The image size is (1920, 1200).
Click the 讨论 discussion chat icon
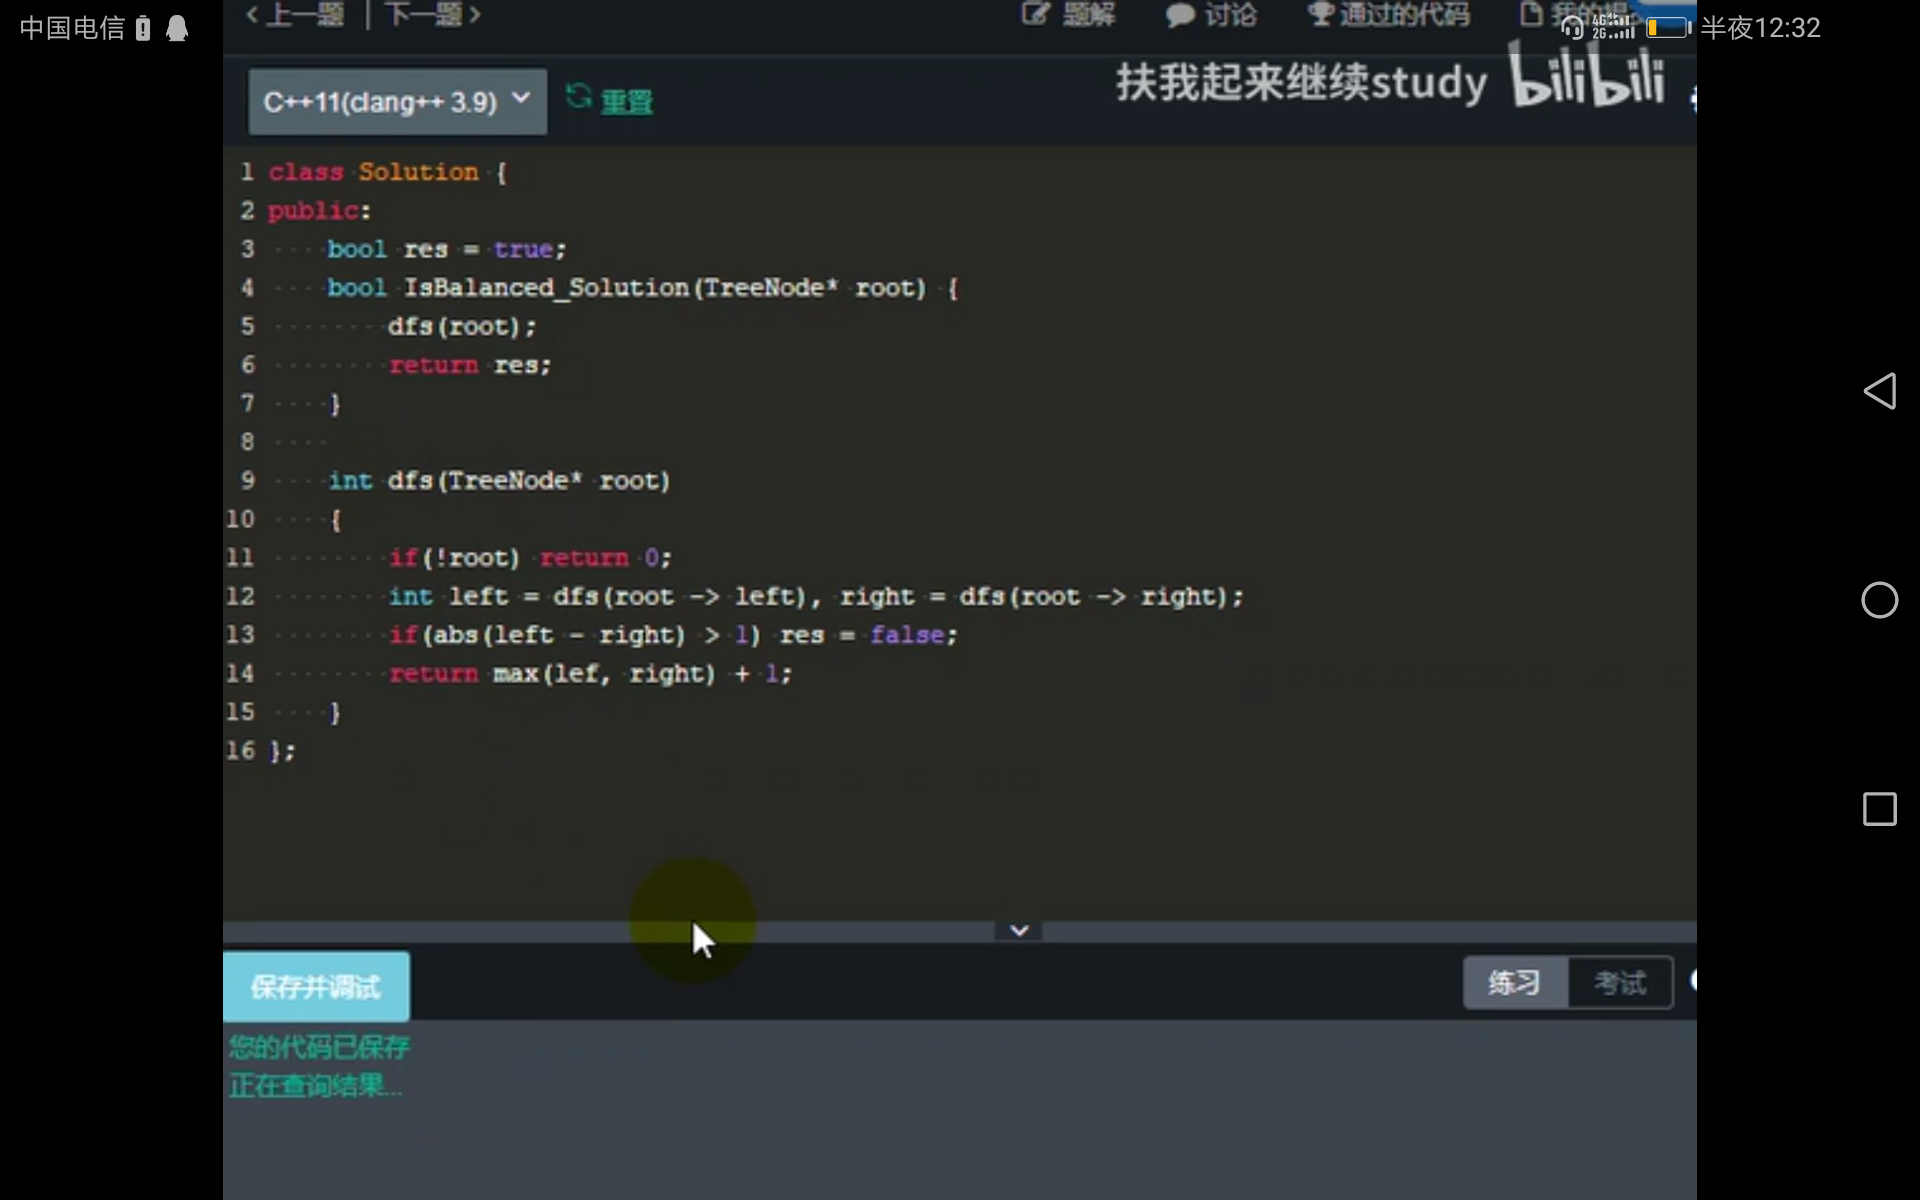tap(1180, 15)
